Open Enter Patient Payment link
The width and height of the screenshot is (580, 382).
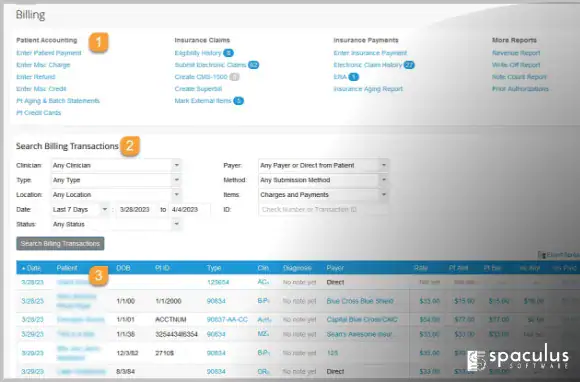(x=49, y=53)
